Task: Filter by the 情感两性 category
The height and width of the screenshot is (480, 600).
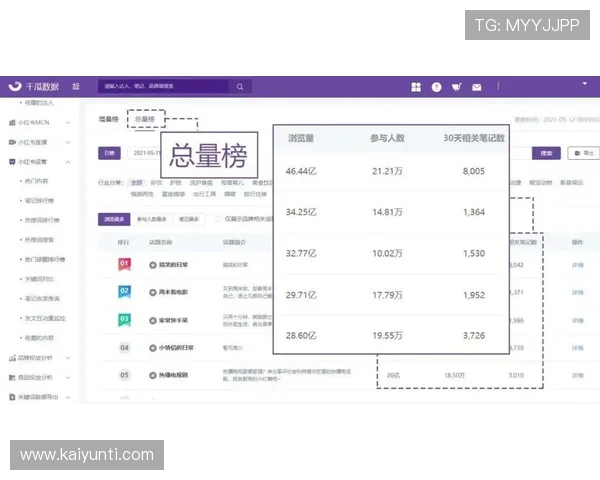Action: 142,194
